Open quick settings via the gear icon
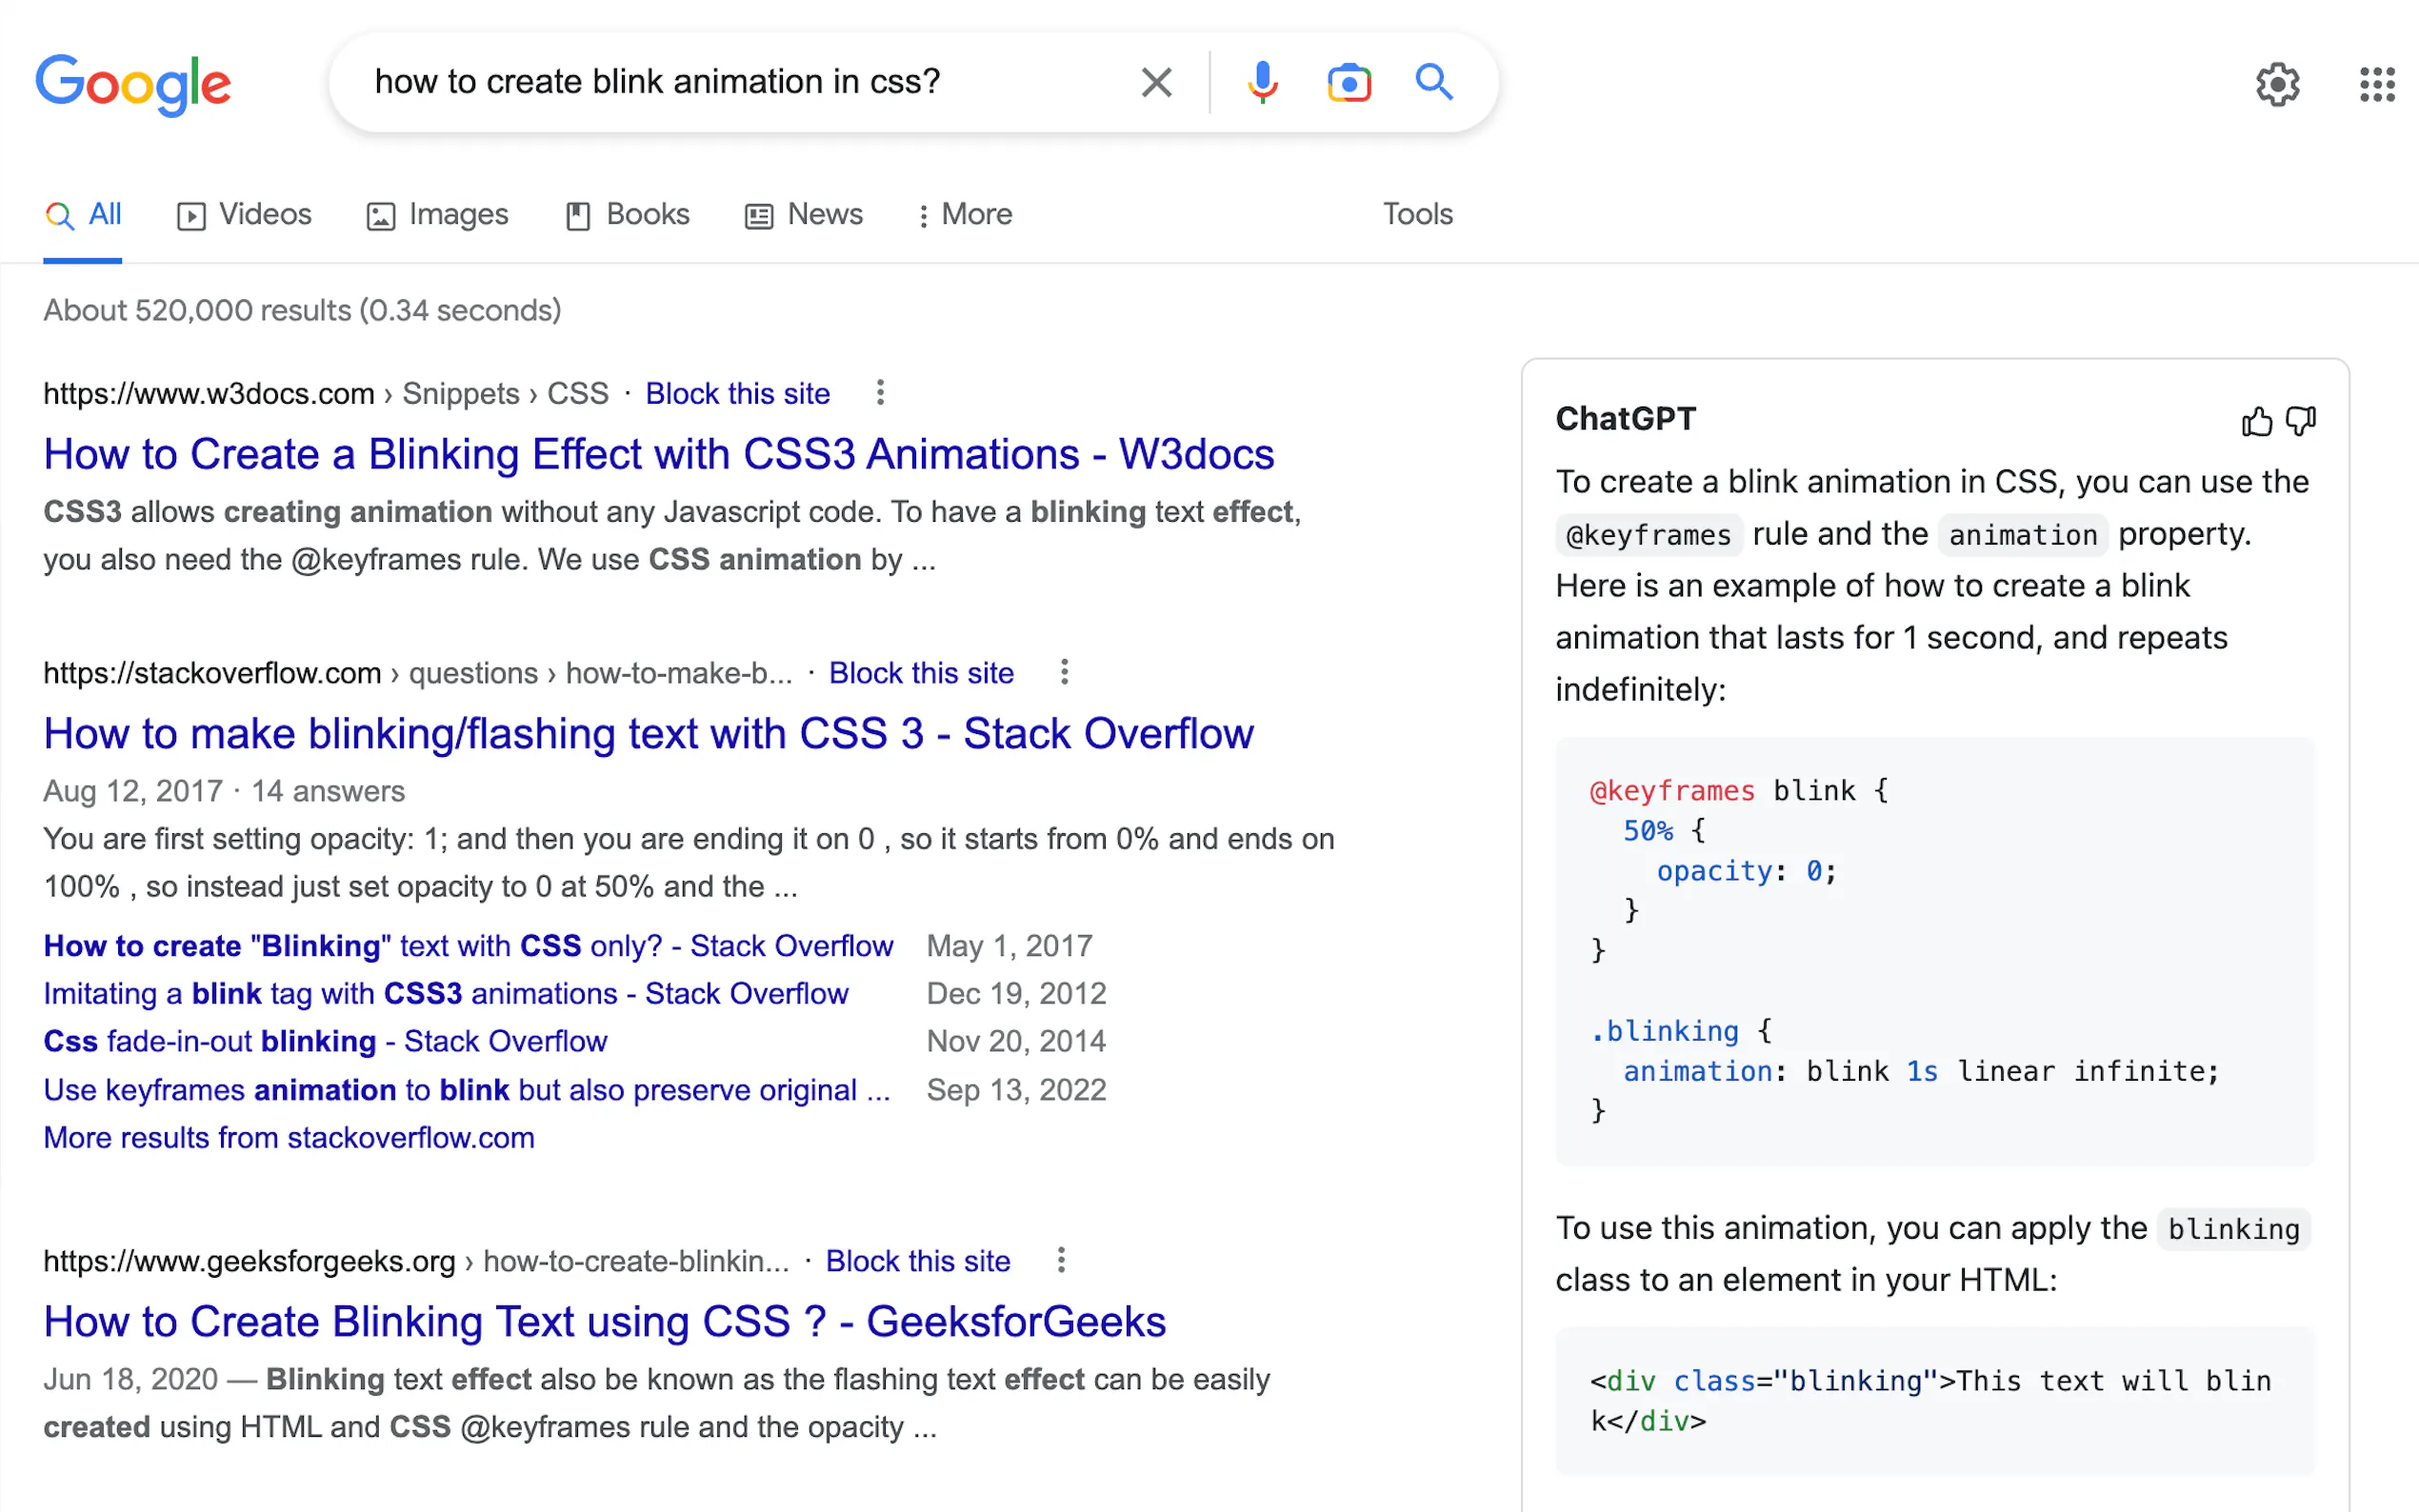 (x=2278, y=84)
